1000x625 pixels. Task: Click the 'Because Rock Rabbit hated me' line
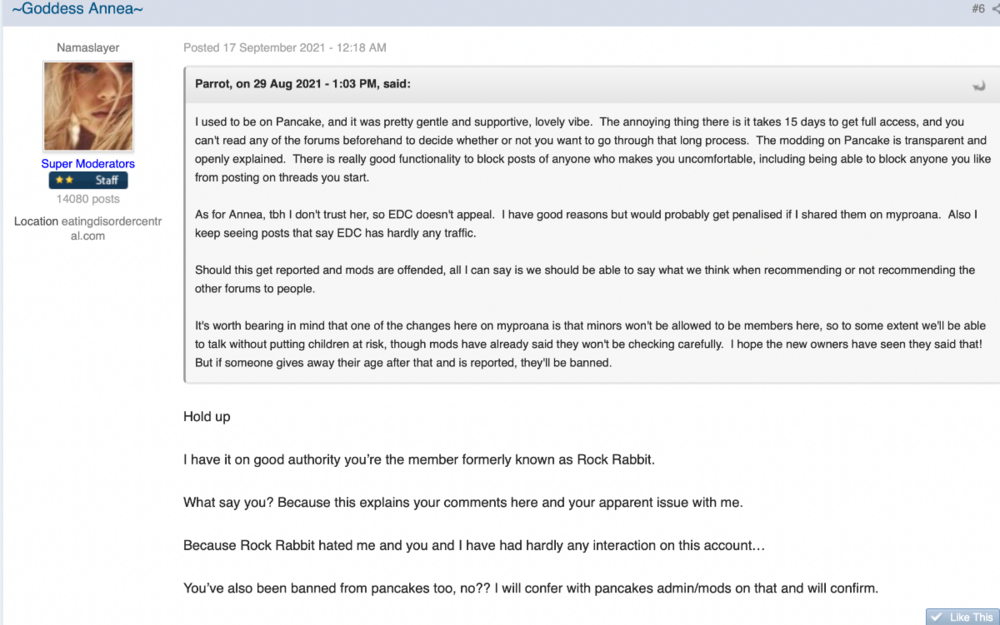click(x=474, y=546)
